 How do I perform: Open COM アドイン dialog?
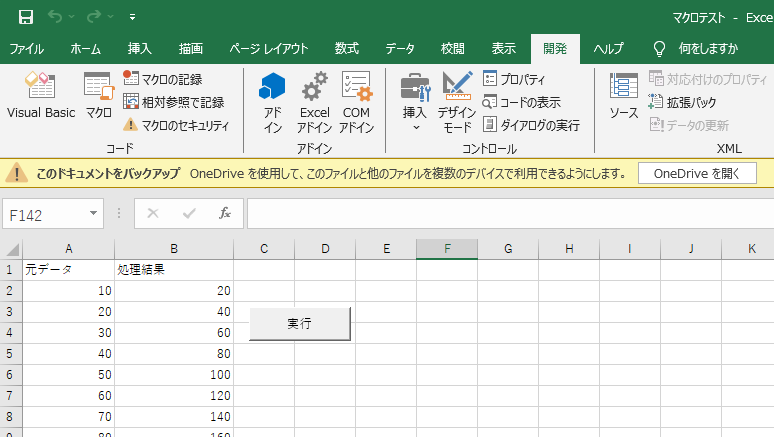click(x=355, y=102)
